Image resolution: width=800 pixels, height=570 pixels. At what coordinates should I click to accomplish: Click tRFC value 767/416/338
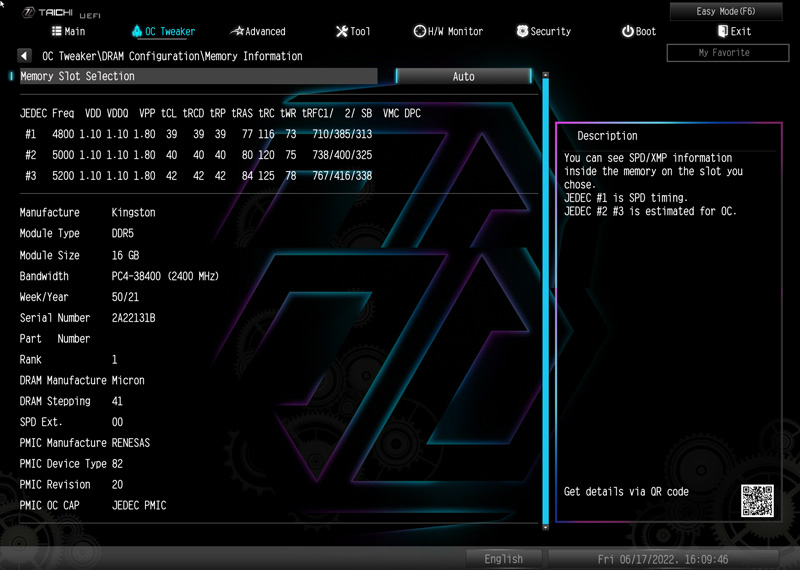[342, 176]
